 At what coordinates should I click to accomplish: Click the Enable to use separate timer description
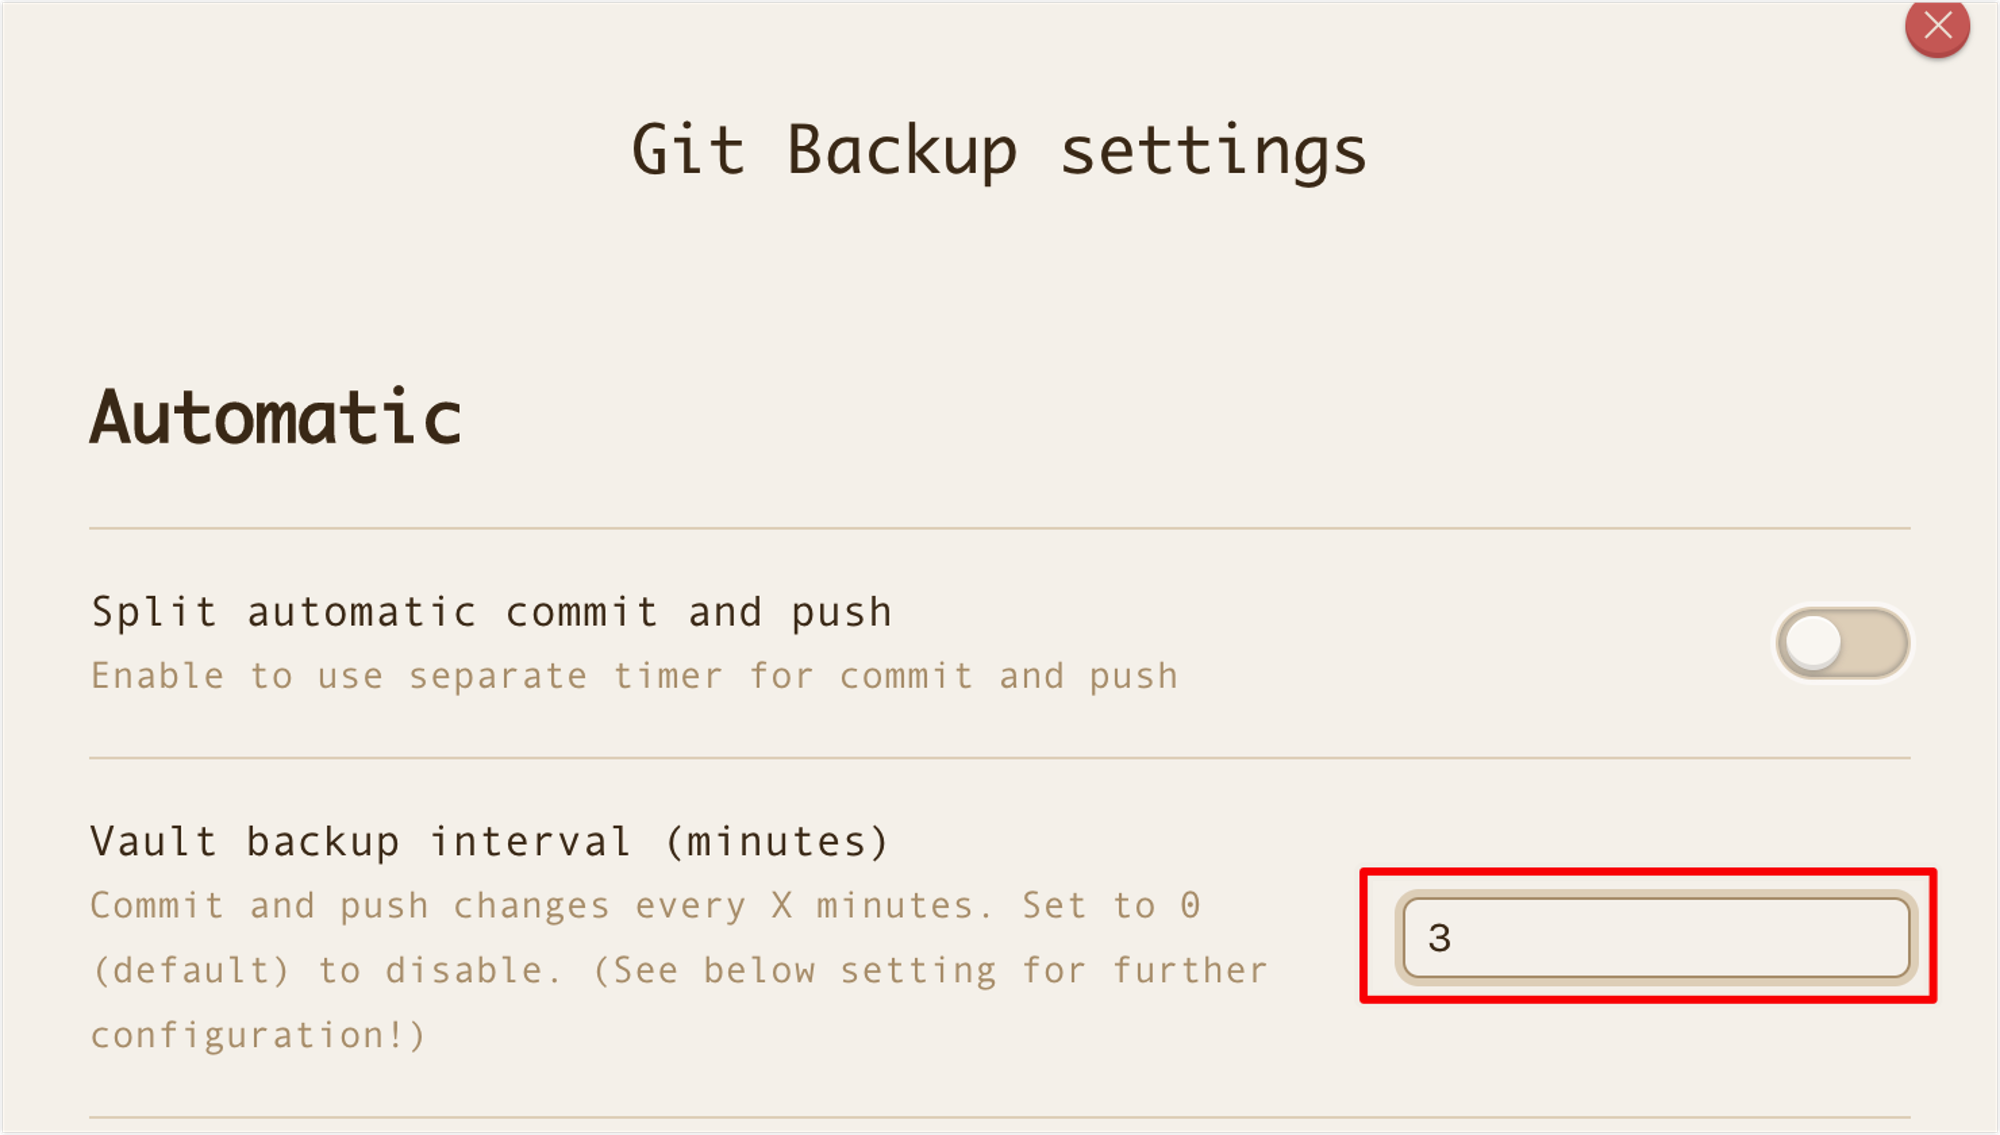coord(635,676)
